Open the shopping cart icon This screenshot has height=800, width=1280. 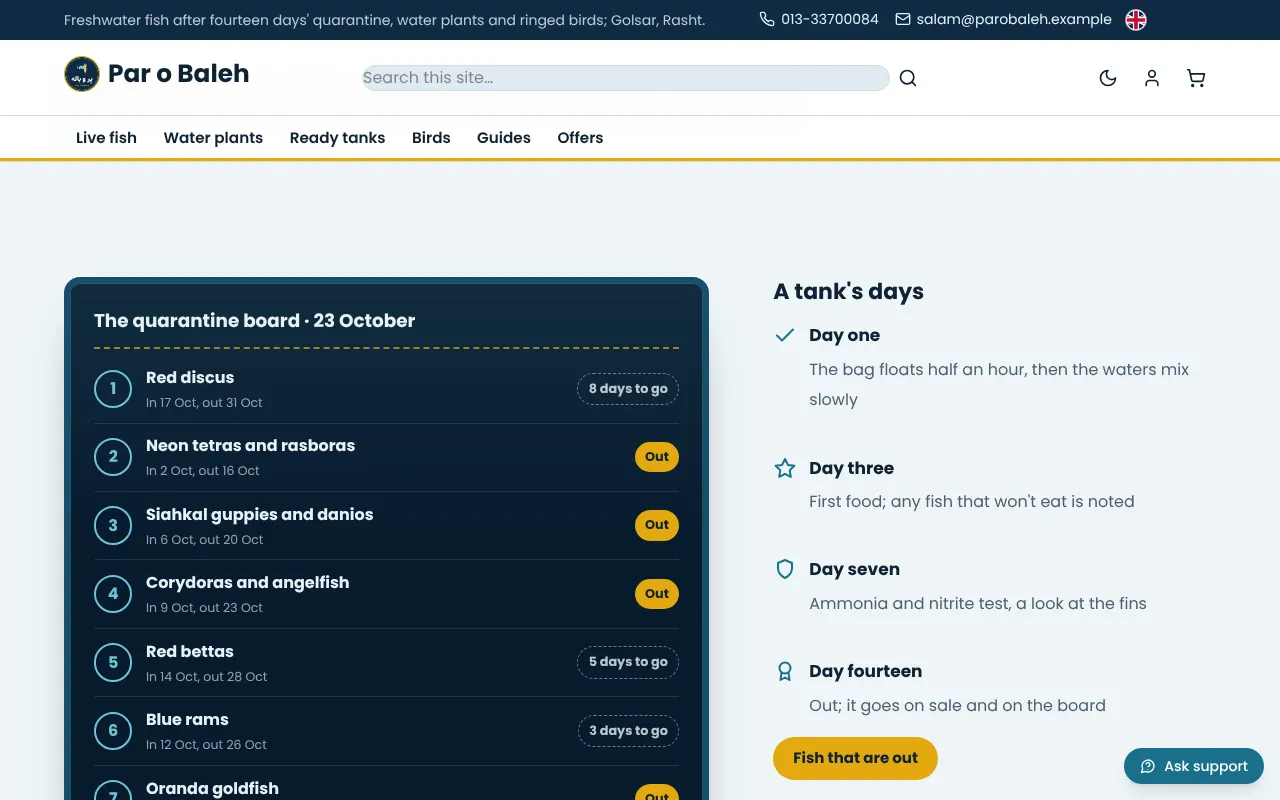click(1196, 78)
